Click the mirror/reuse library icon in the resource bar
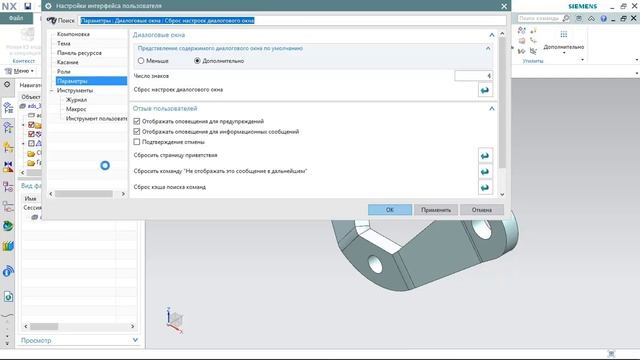640x360 pixels. click(8, 167)
